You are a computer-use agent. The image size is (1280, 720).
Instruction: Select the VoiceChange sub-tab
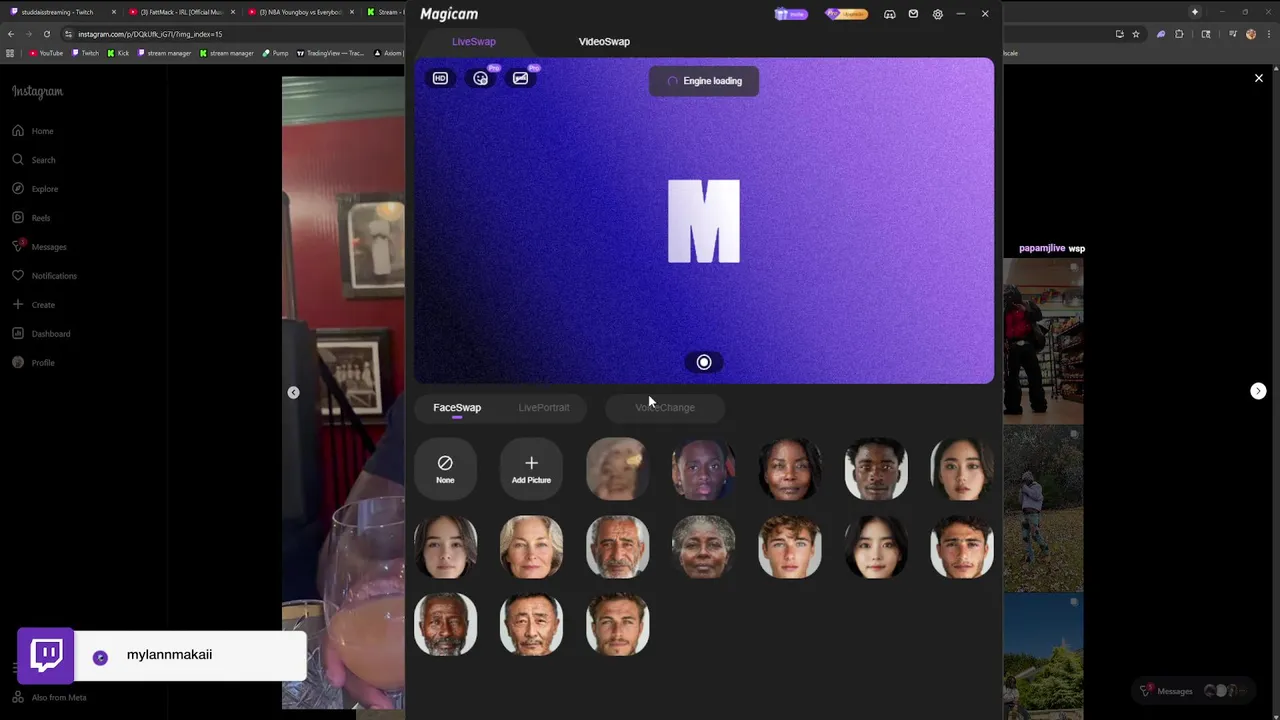pos(665,407)
